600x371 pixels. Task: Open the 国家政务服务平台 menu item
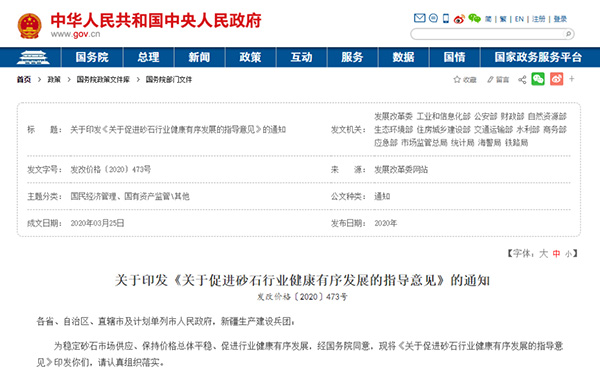[x=538, y=57]
